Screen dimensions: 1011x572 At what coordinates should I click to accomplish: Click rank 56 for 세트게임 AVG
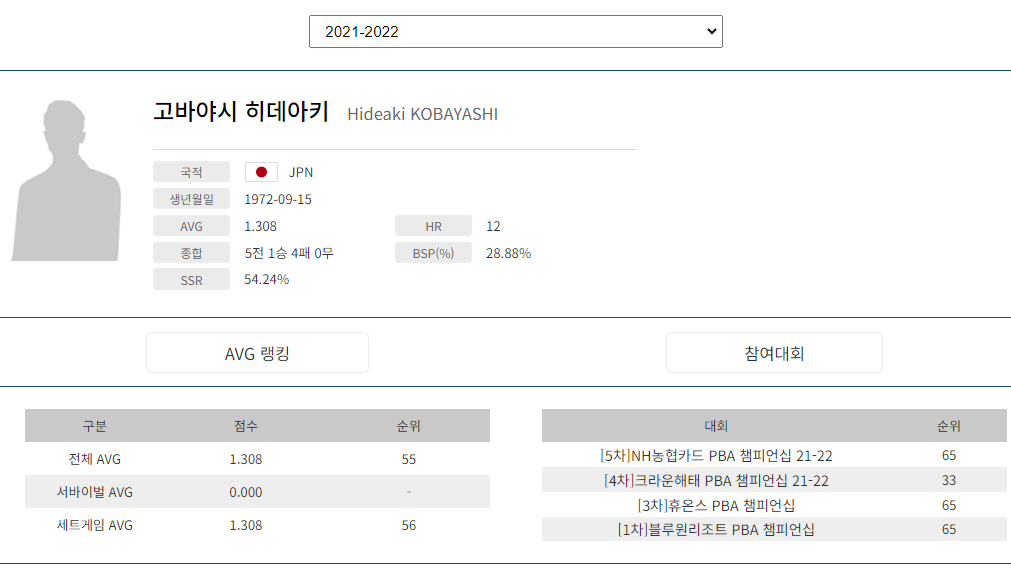coord(409,525)
